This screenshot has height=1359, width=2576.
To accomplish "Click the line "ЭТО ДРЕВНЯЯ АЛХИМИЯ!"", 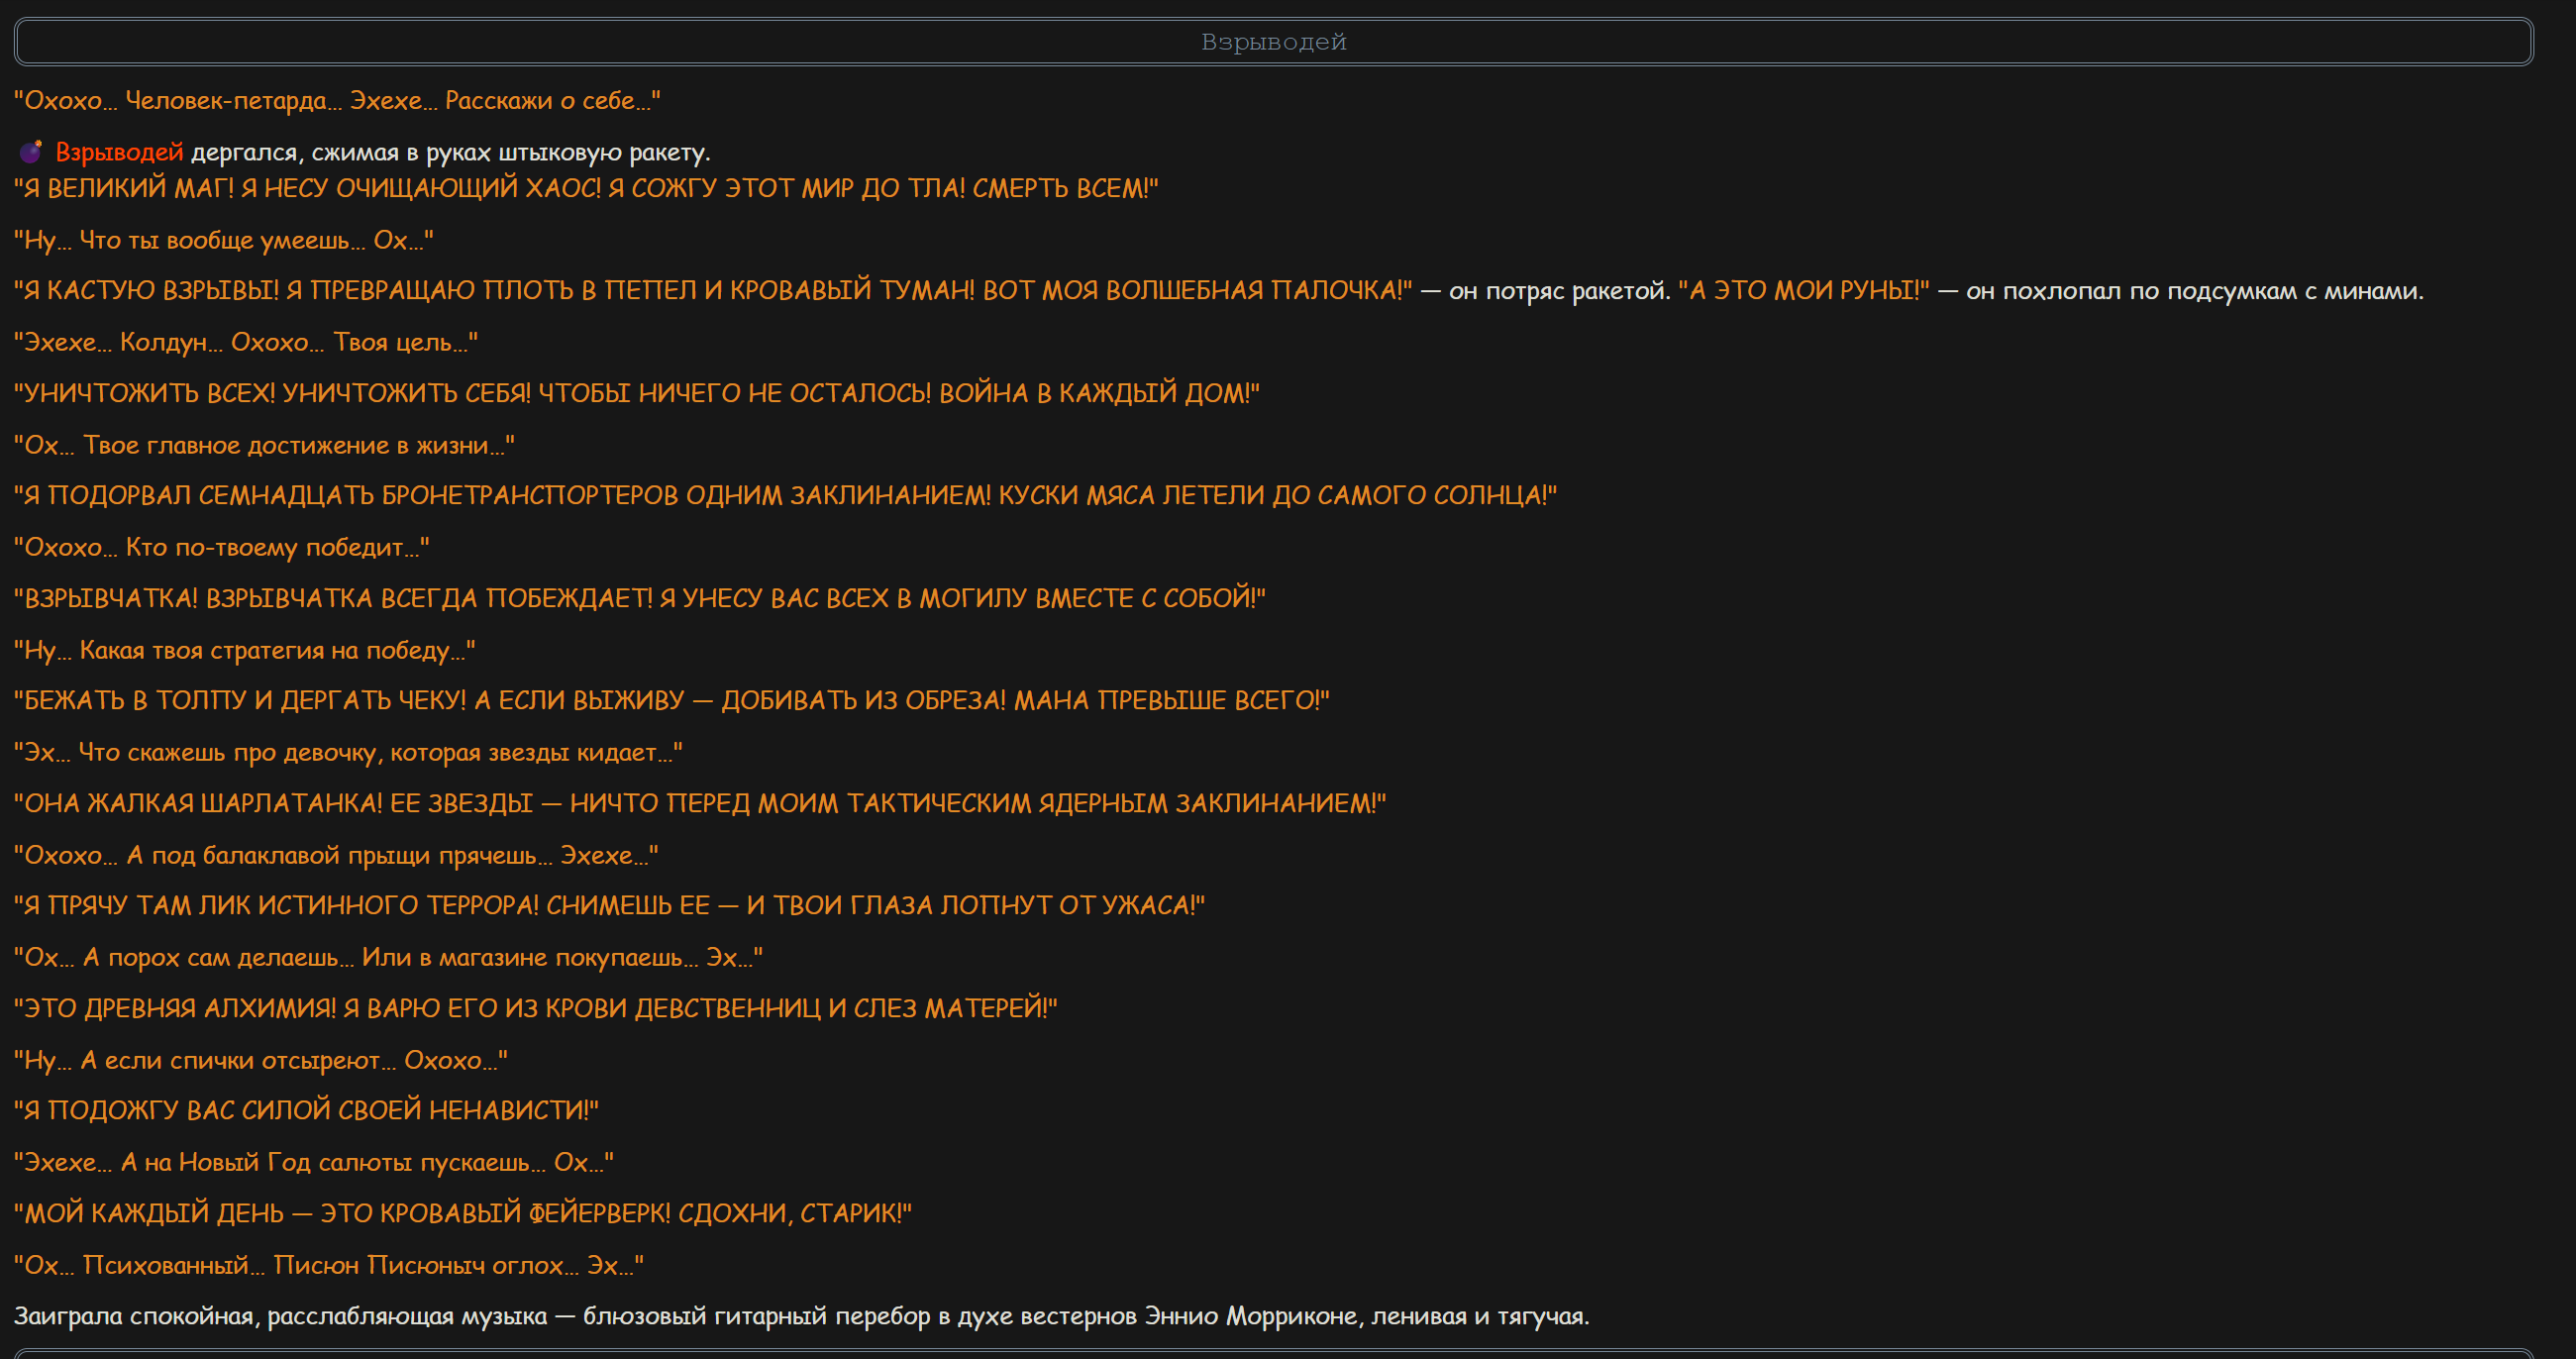I will click(x=535, y=1008).
